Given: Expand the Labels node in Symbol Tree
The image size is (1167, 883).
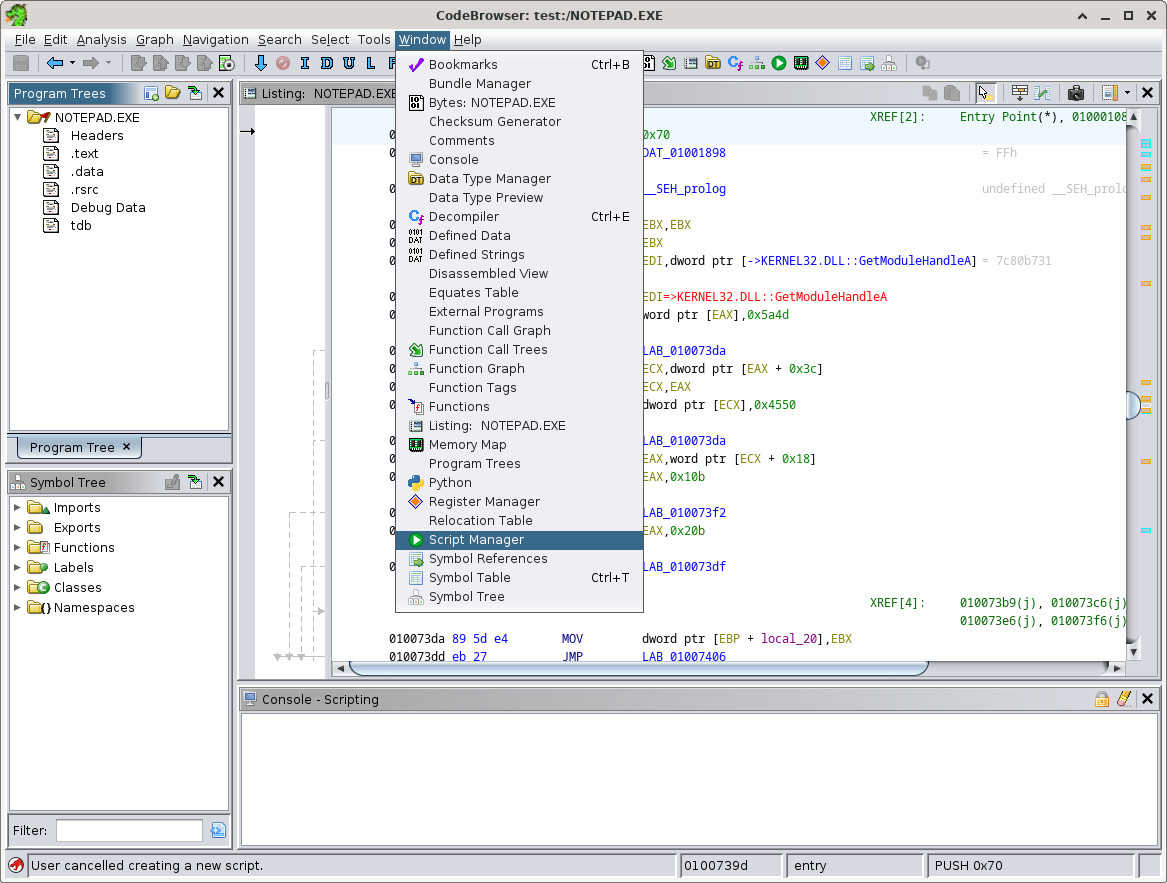Looking at the screenshot, I should (x=18, y=567).
